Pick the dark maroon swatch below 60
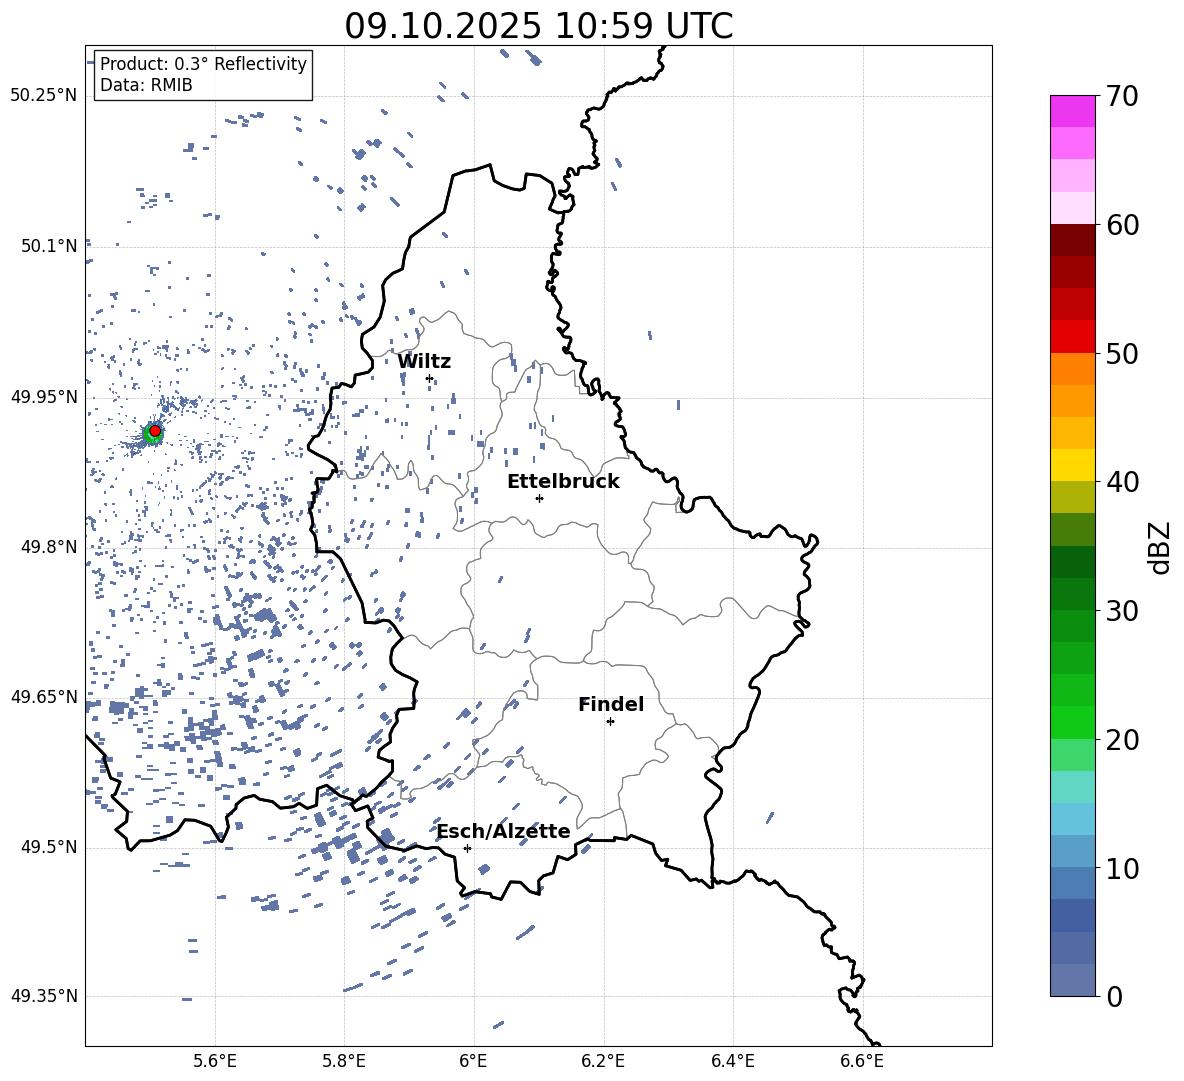The image size is (1184, 1081). pos(1073,240)
